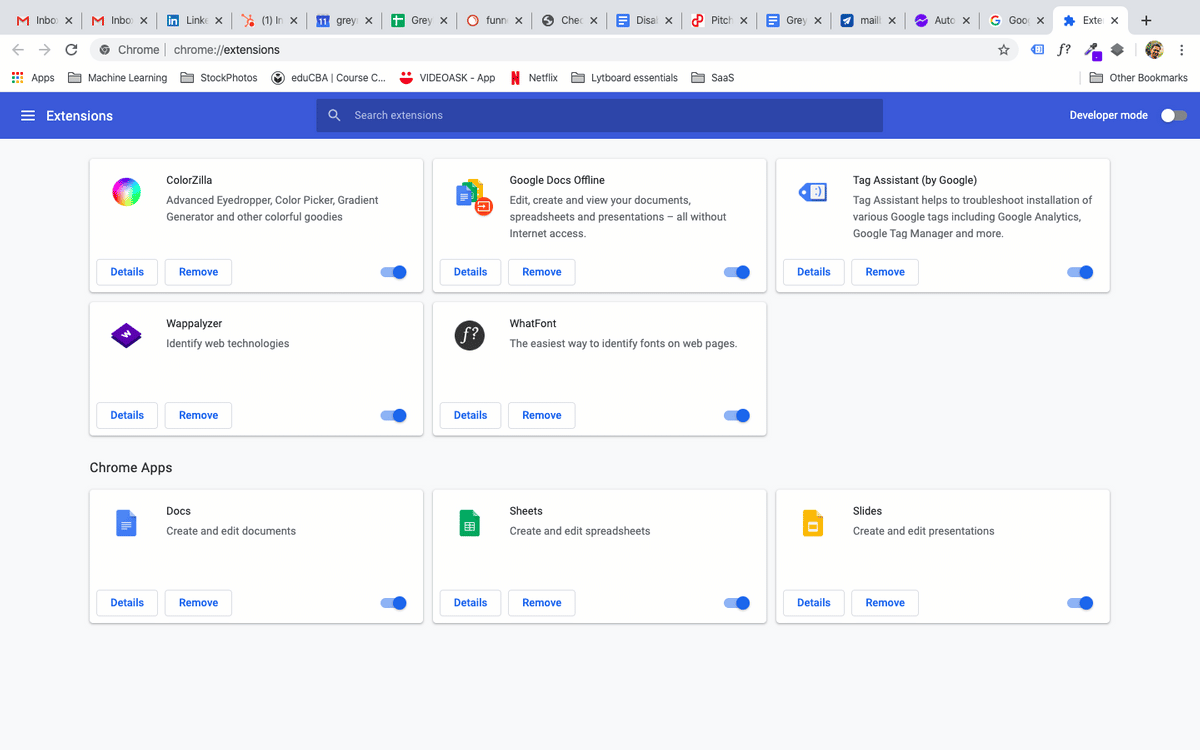Click the ColorZilla color wheel icon

click(126, 192)
